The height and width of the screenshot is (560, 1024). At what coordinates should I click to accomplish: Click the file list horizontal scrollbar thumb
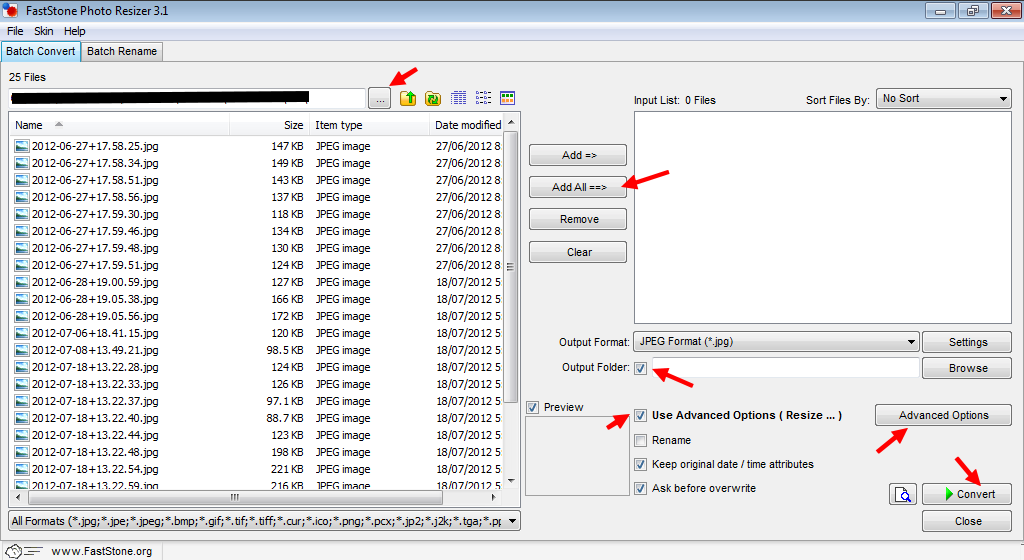pos(235,497)
